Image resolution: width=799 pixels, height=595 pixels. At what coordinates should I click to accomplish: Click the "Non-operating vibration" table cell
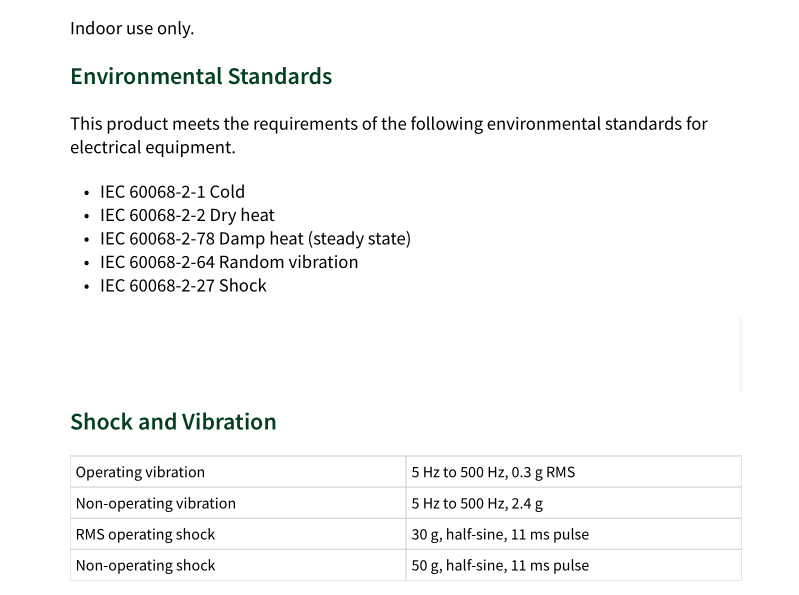click(x=156, y=503)
